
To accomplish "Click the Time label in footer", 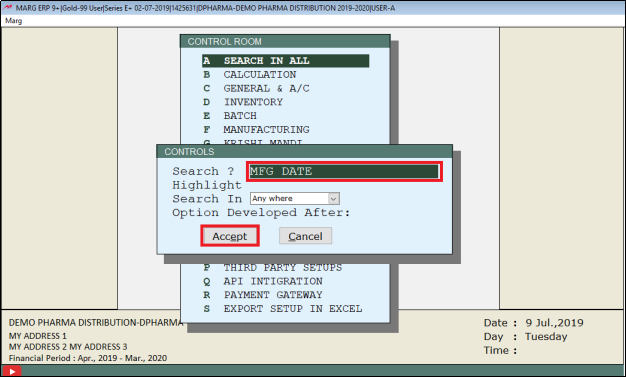I will tap(500, 350).
